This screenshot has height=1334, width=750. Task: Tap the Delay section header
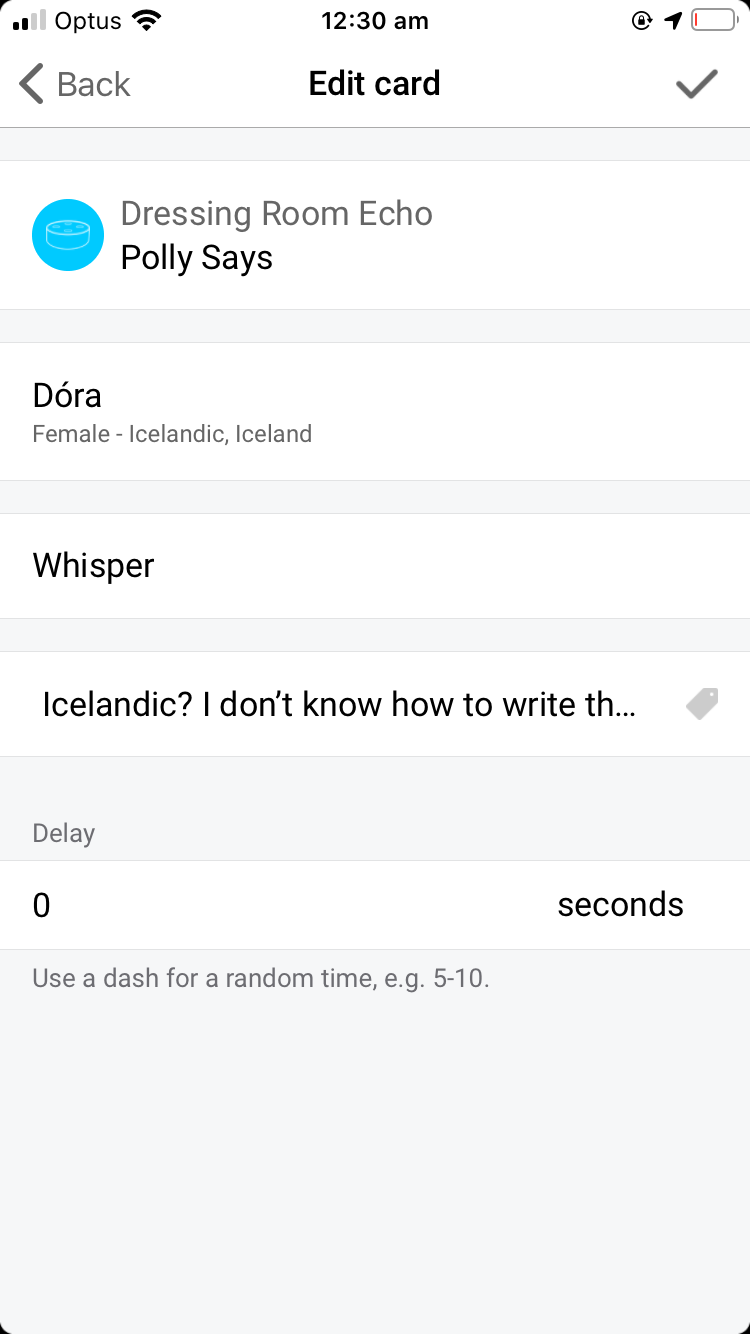coord(64,833)
